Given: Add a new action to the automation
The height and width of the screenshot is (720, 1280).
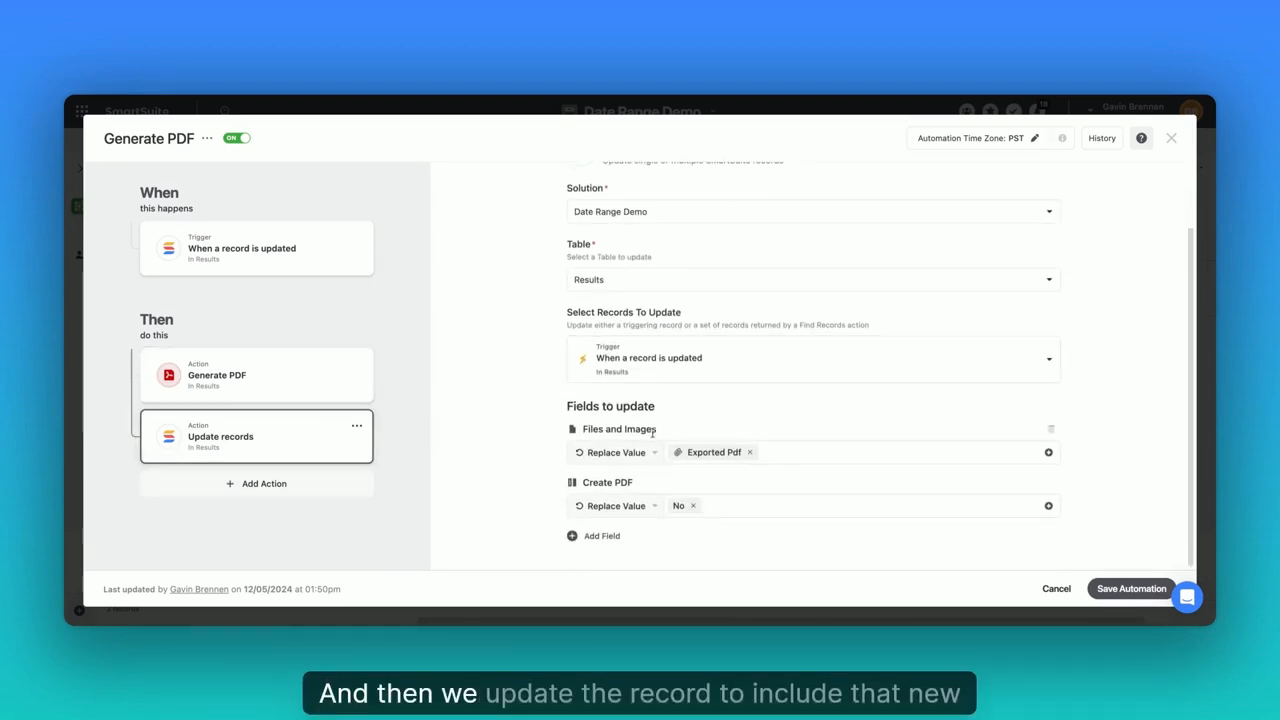Looking at the screenshot, I should [257, 484].
